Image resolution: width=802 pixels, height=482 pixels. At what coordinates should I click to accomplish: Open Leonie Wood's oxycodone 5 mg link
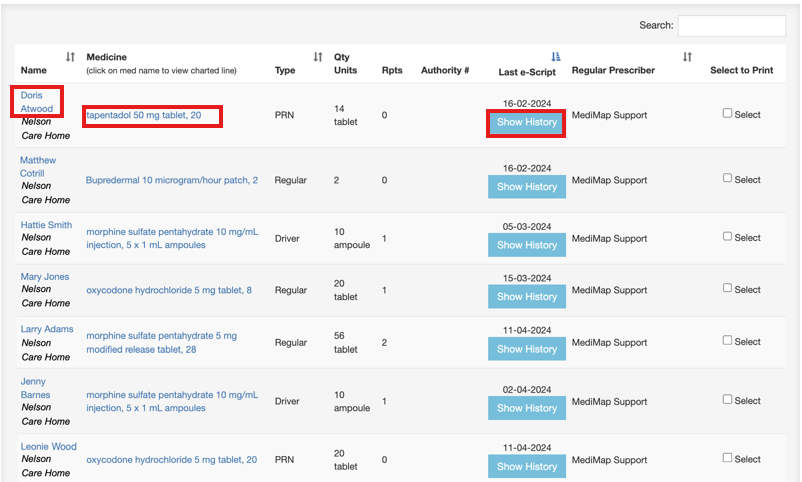171,460
